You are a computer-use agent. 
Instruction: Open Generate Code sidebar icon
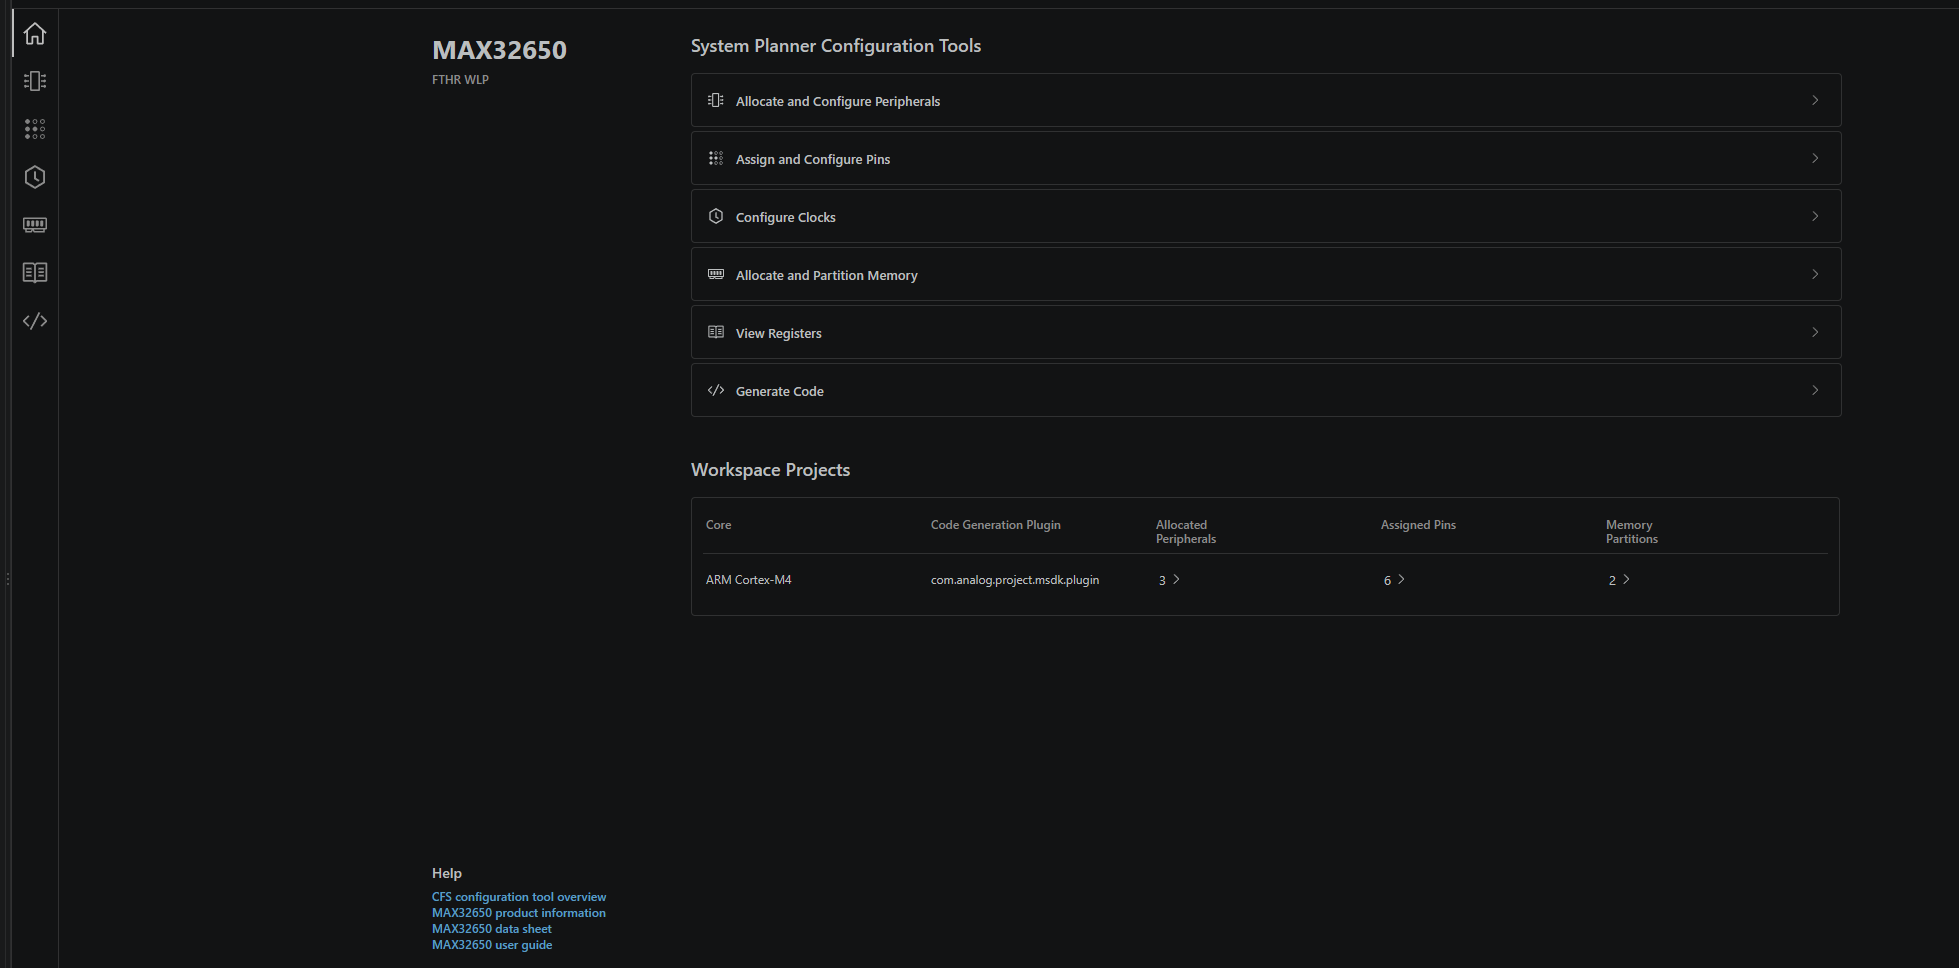coord(35,321)
